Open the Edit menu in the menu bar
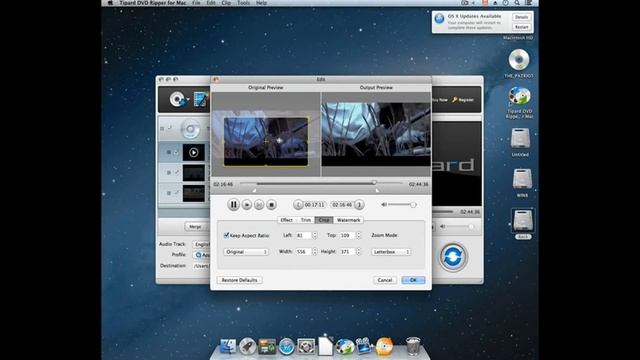This screenshot has height=360, width=640. coord(211,3)
